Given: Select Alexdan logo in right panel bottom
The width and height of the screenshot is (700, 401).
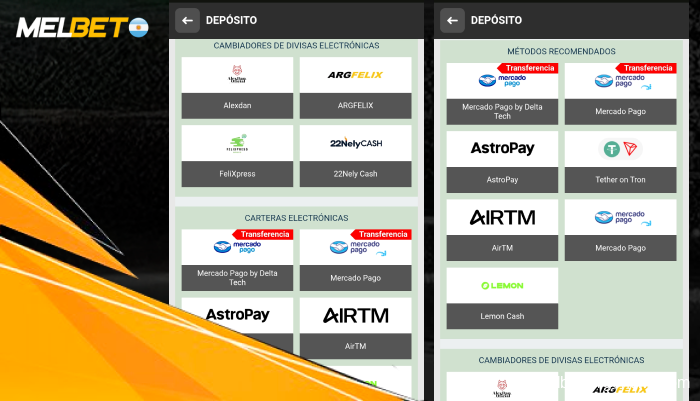Looking at the screenshot, I should tap(502, 386).
